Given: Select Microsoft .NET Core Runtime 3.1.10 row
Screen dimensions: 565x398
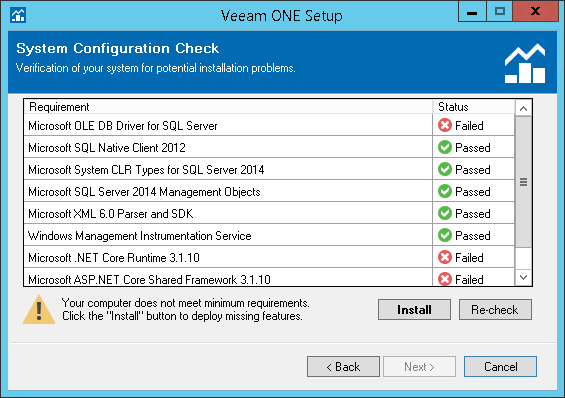Looking at the screenshot, I should 269,257.
